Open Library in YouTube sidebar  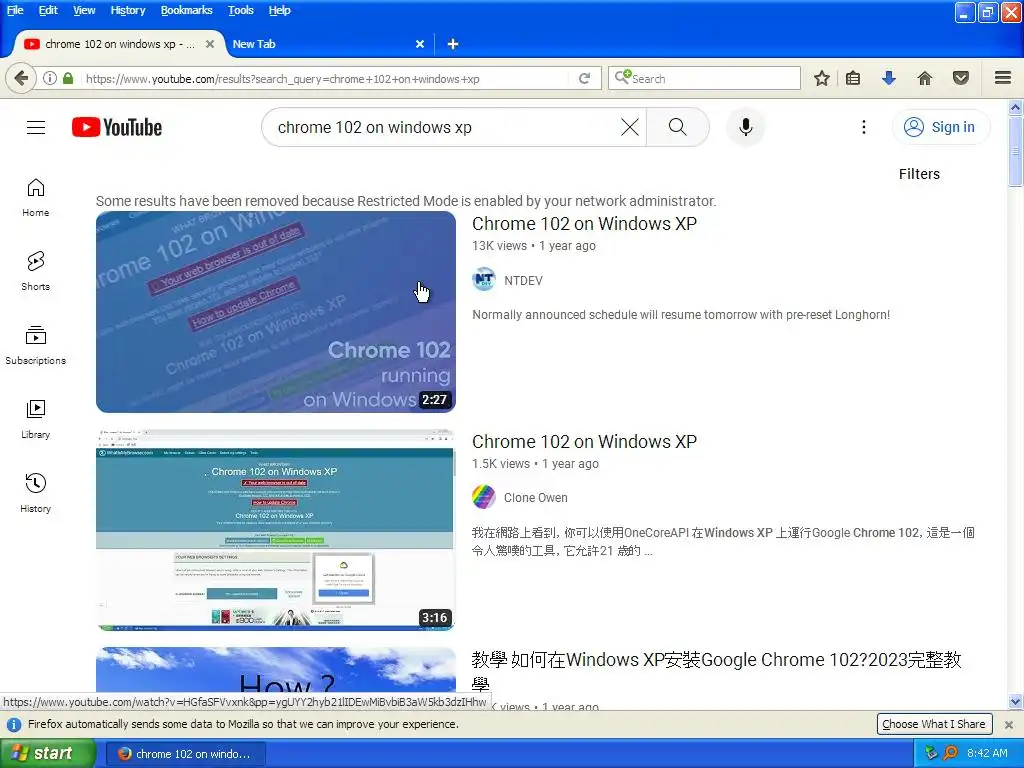(x=35, y=419)
